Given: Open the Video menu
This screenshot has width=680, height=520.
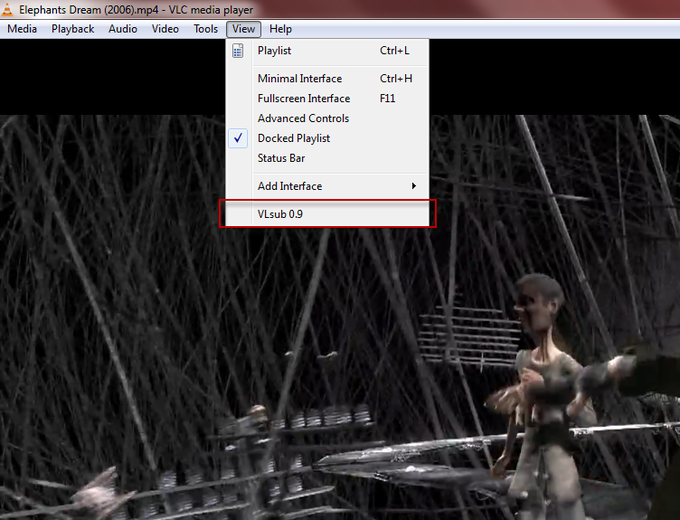Looking at the screenshot, I should coord(165,29).
